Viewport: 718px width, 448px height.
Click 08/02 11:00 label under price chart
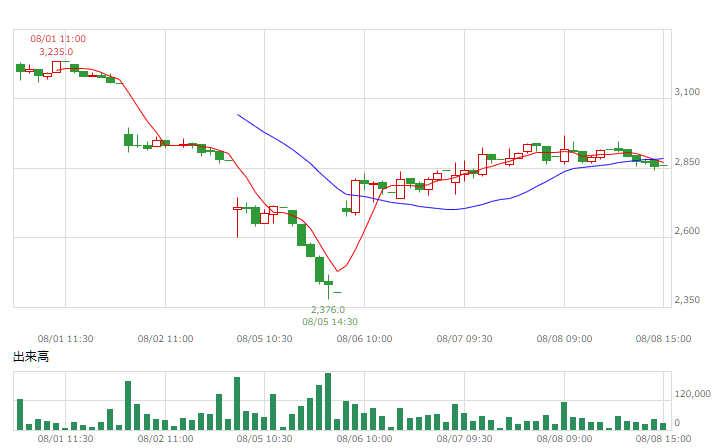[165, 339]
